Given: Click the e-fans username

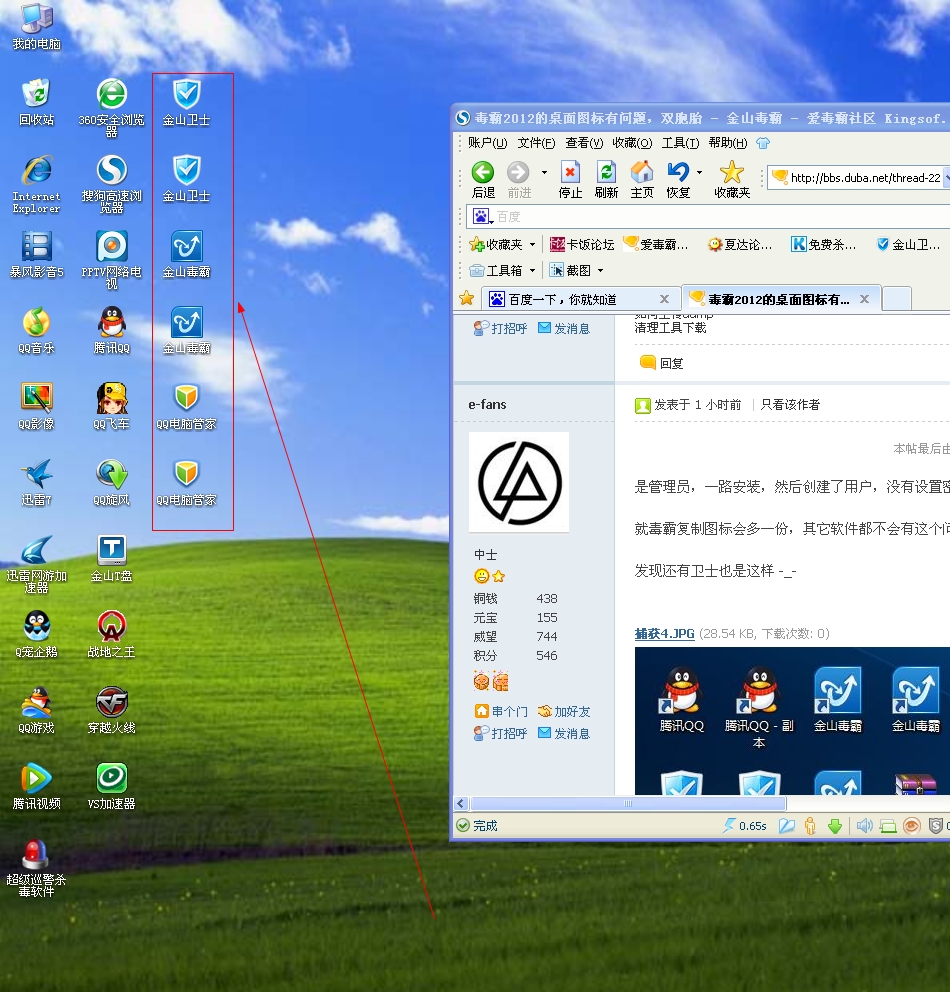Looking at the screenshot, I should [x=487, y=404].
